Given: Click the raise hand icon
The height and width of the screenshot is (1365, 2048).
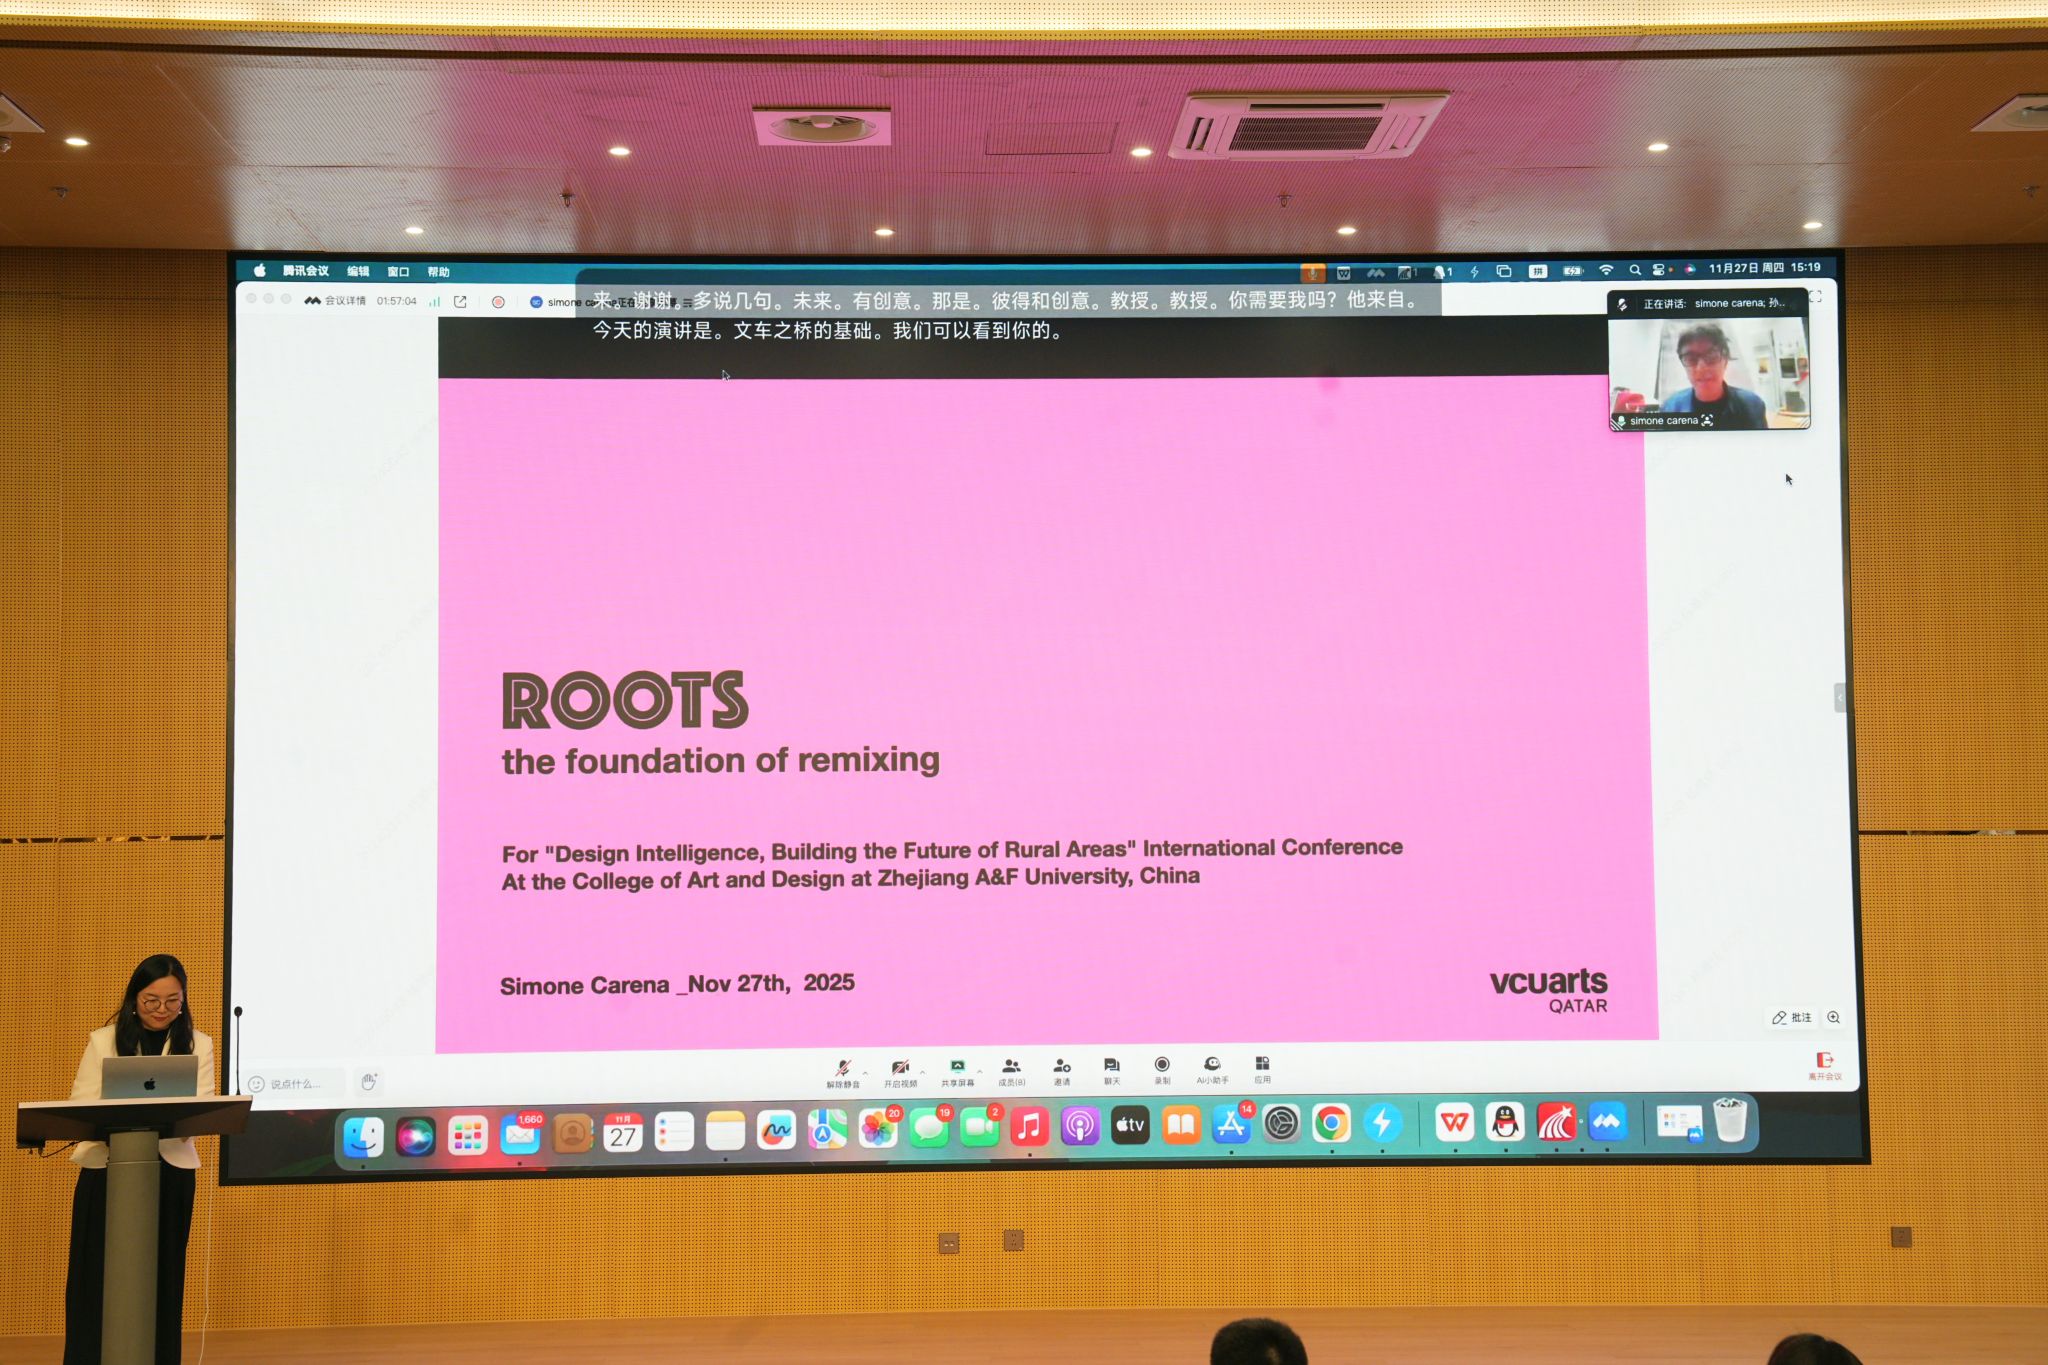Looking at the screenshot, I should point(369,1082).
